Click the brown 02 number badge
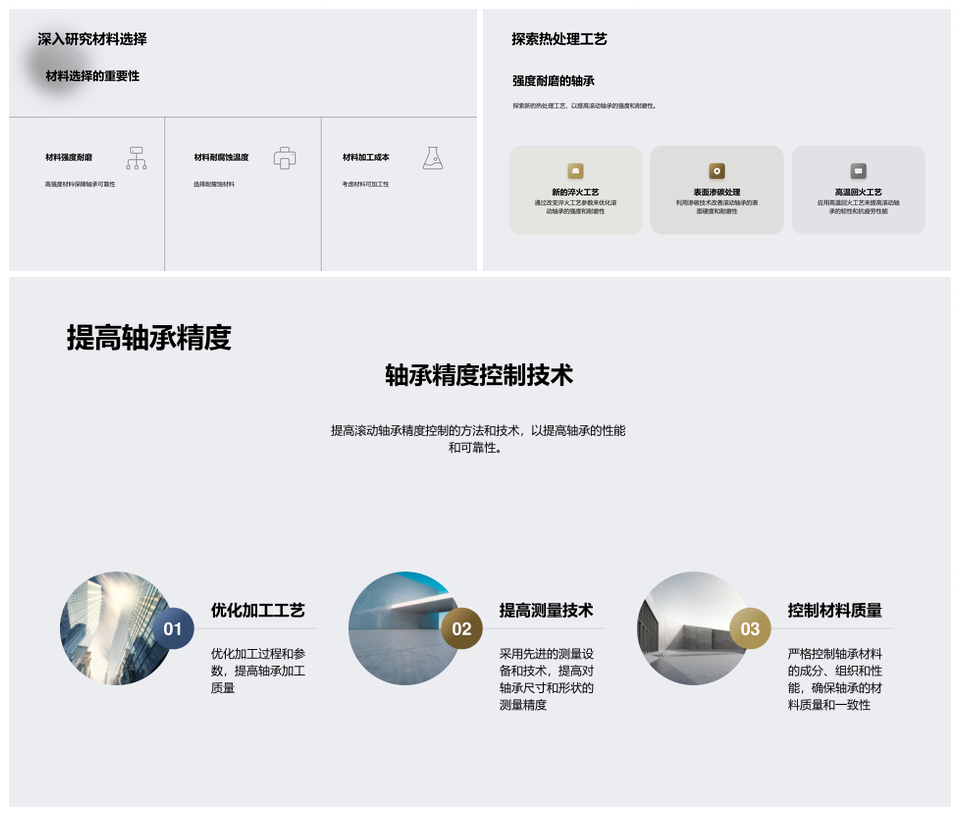Screen dimensions: 960x816 [461, 629]
